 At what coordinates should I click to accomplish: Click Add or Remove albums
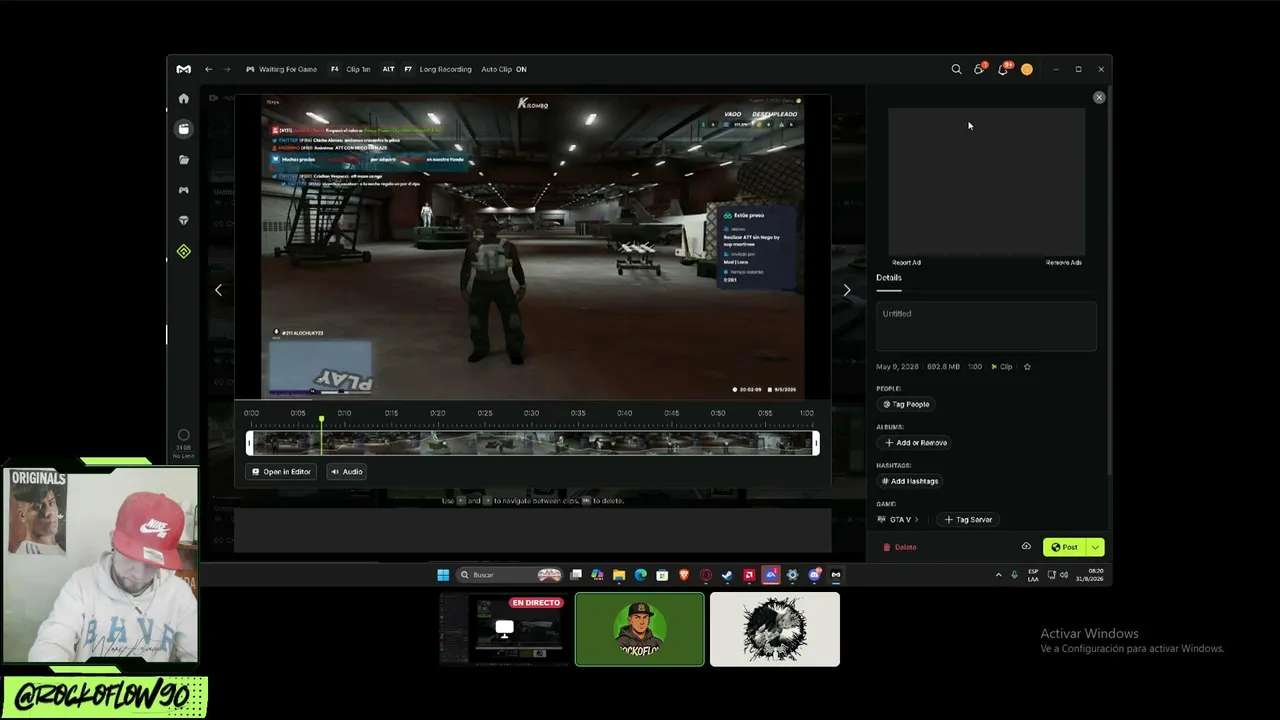coord(915,443)
